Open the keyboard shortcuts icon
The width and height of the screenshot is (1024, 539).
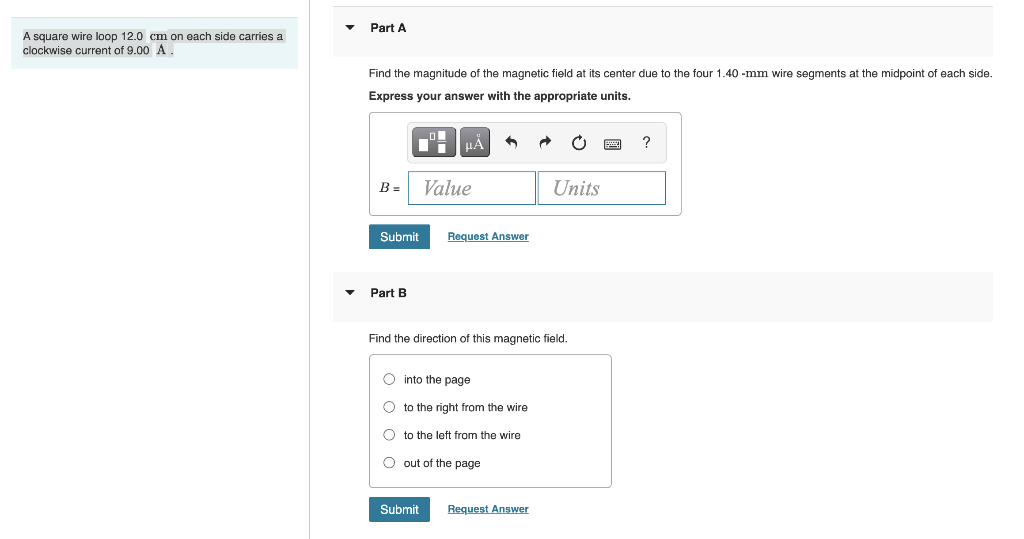pyautogui.click(x=613, y=144)
